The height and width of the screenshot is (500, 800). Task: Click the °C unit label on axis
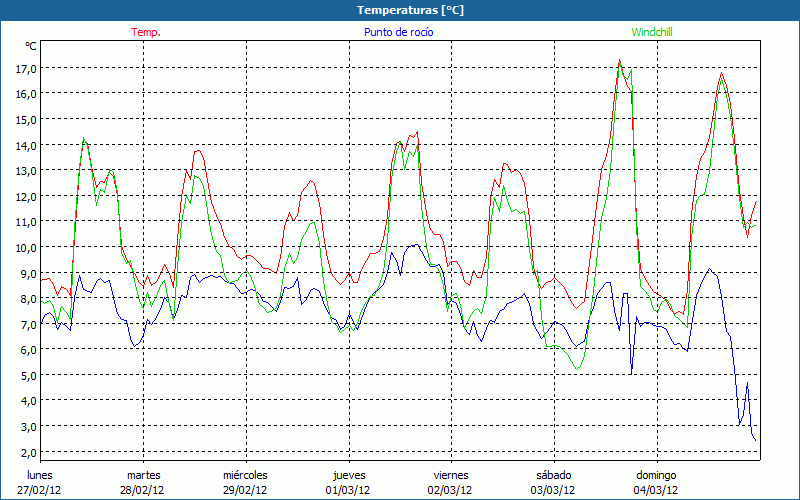(31, 46)
